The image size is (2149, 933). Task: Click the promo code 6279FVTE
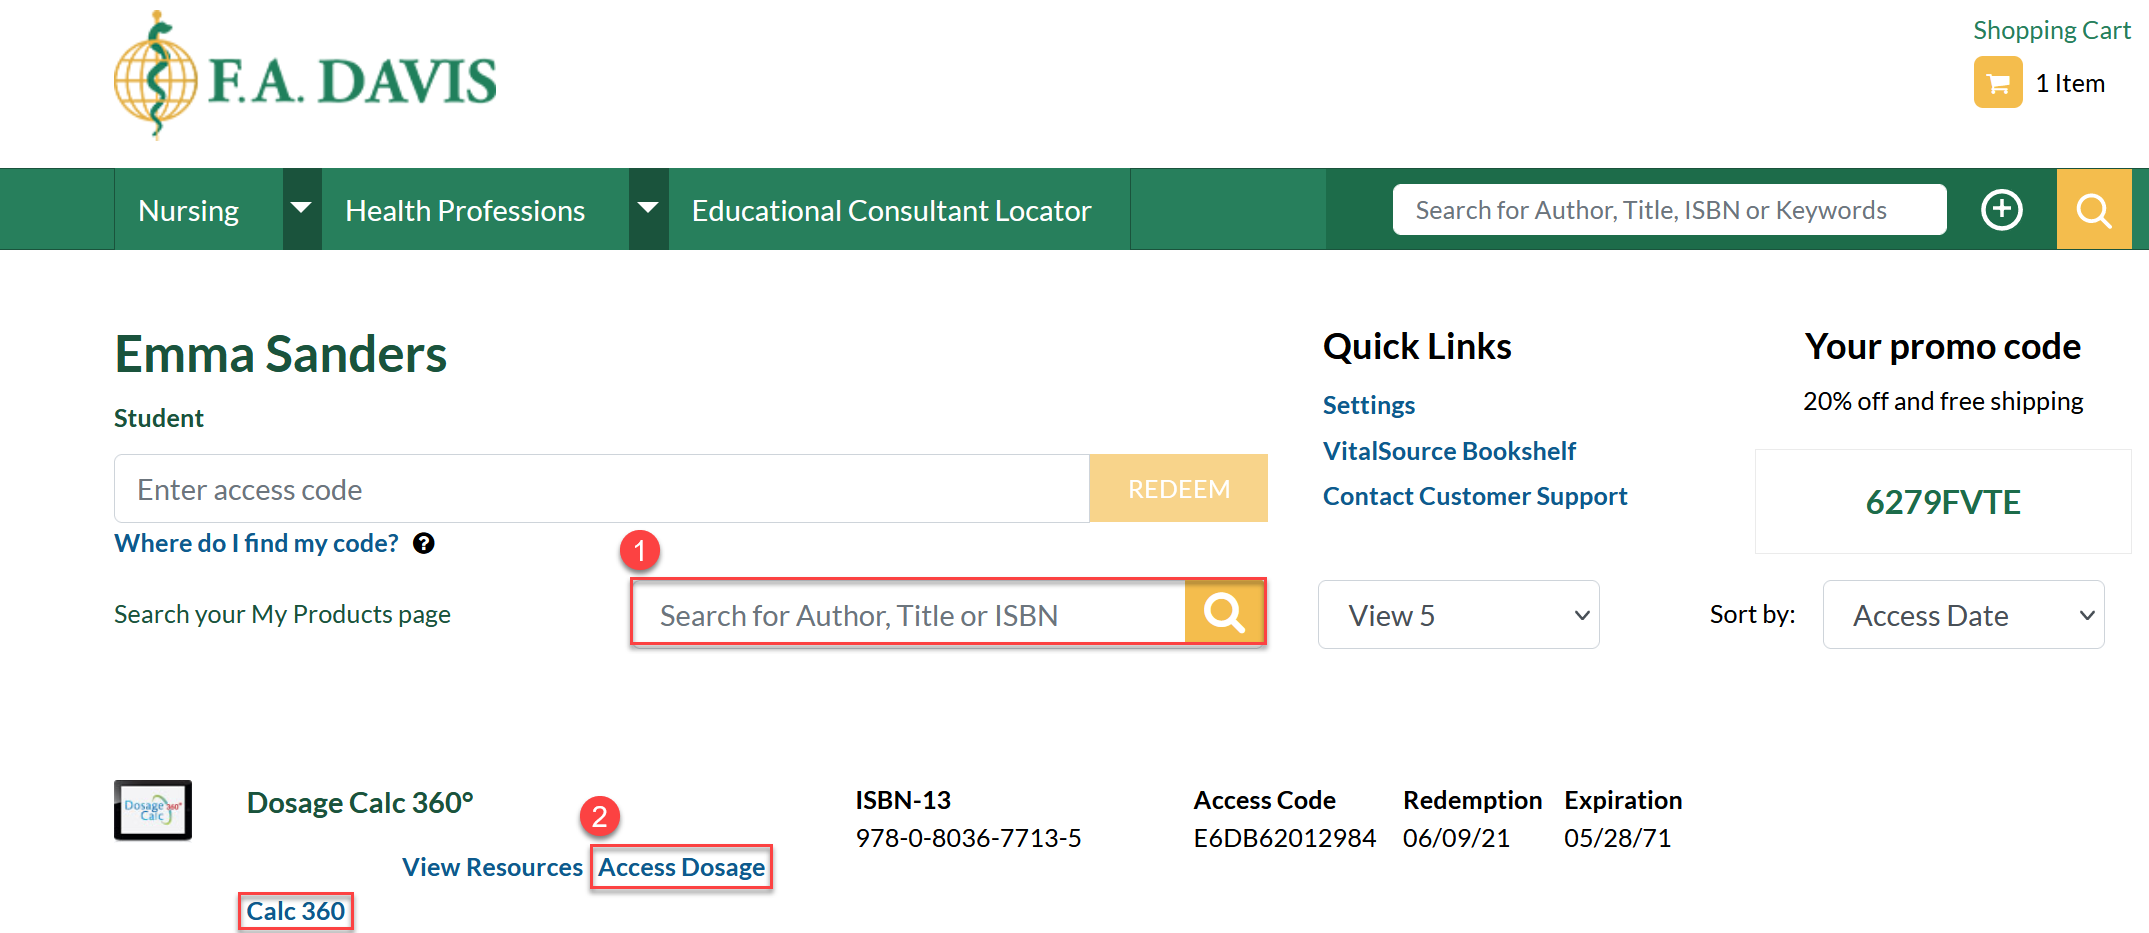pyautogui.click(x=1943, y=501)
